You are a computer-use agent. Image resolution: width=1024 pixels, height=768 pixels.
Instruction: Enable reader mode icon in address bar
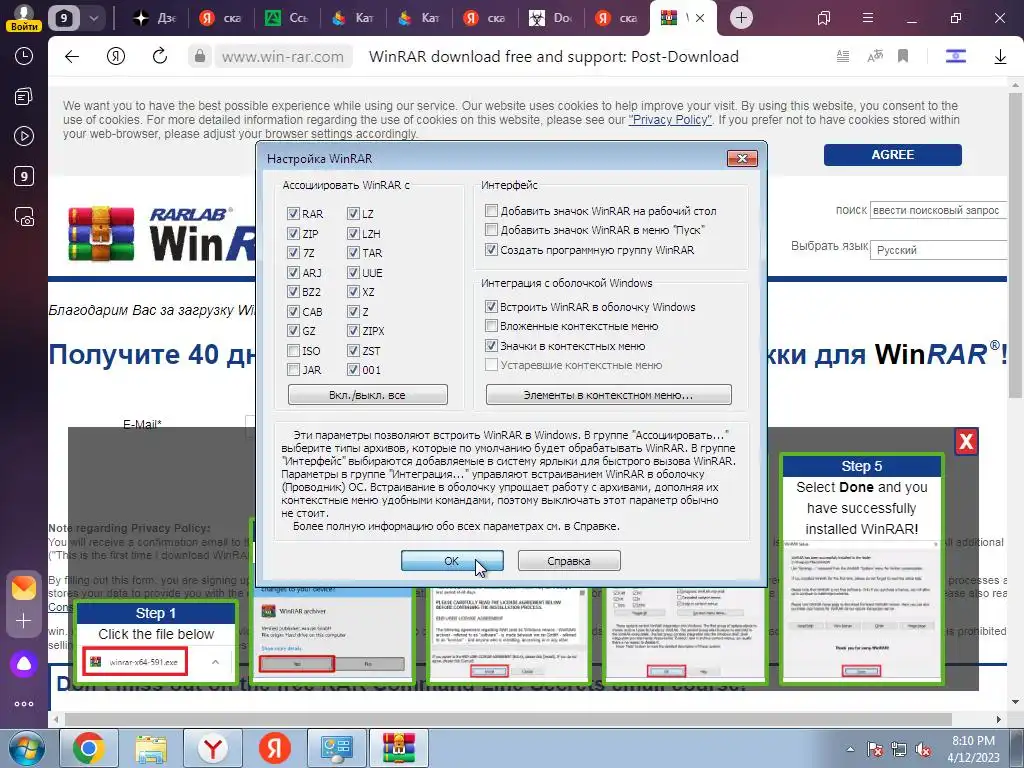(843, 57)
